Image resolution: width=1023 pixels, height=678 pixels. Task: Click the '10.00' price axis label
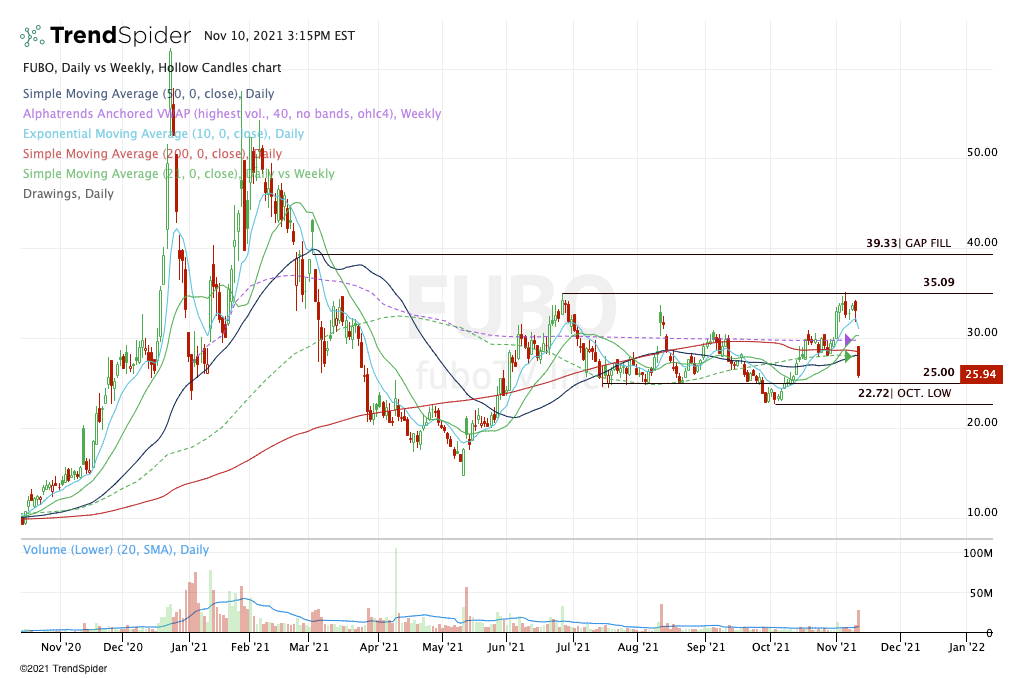pyautogui.click(x=982, y=513)
